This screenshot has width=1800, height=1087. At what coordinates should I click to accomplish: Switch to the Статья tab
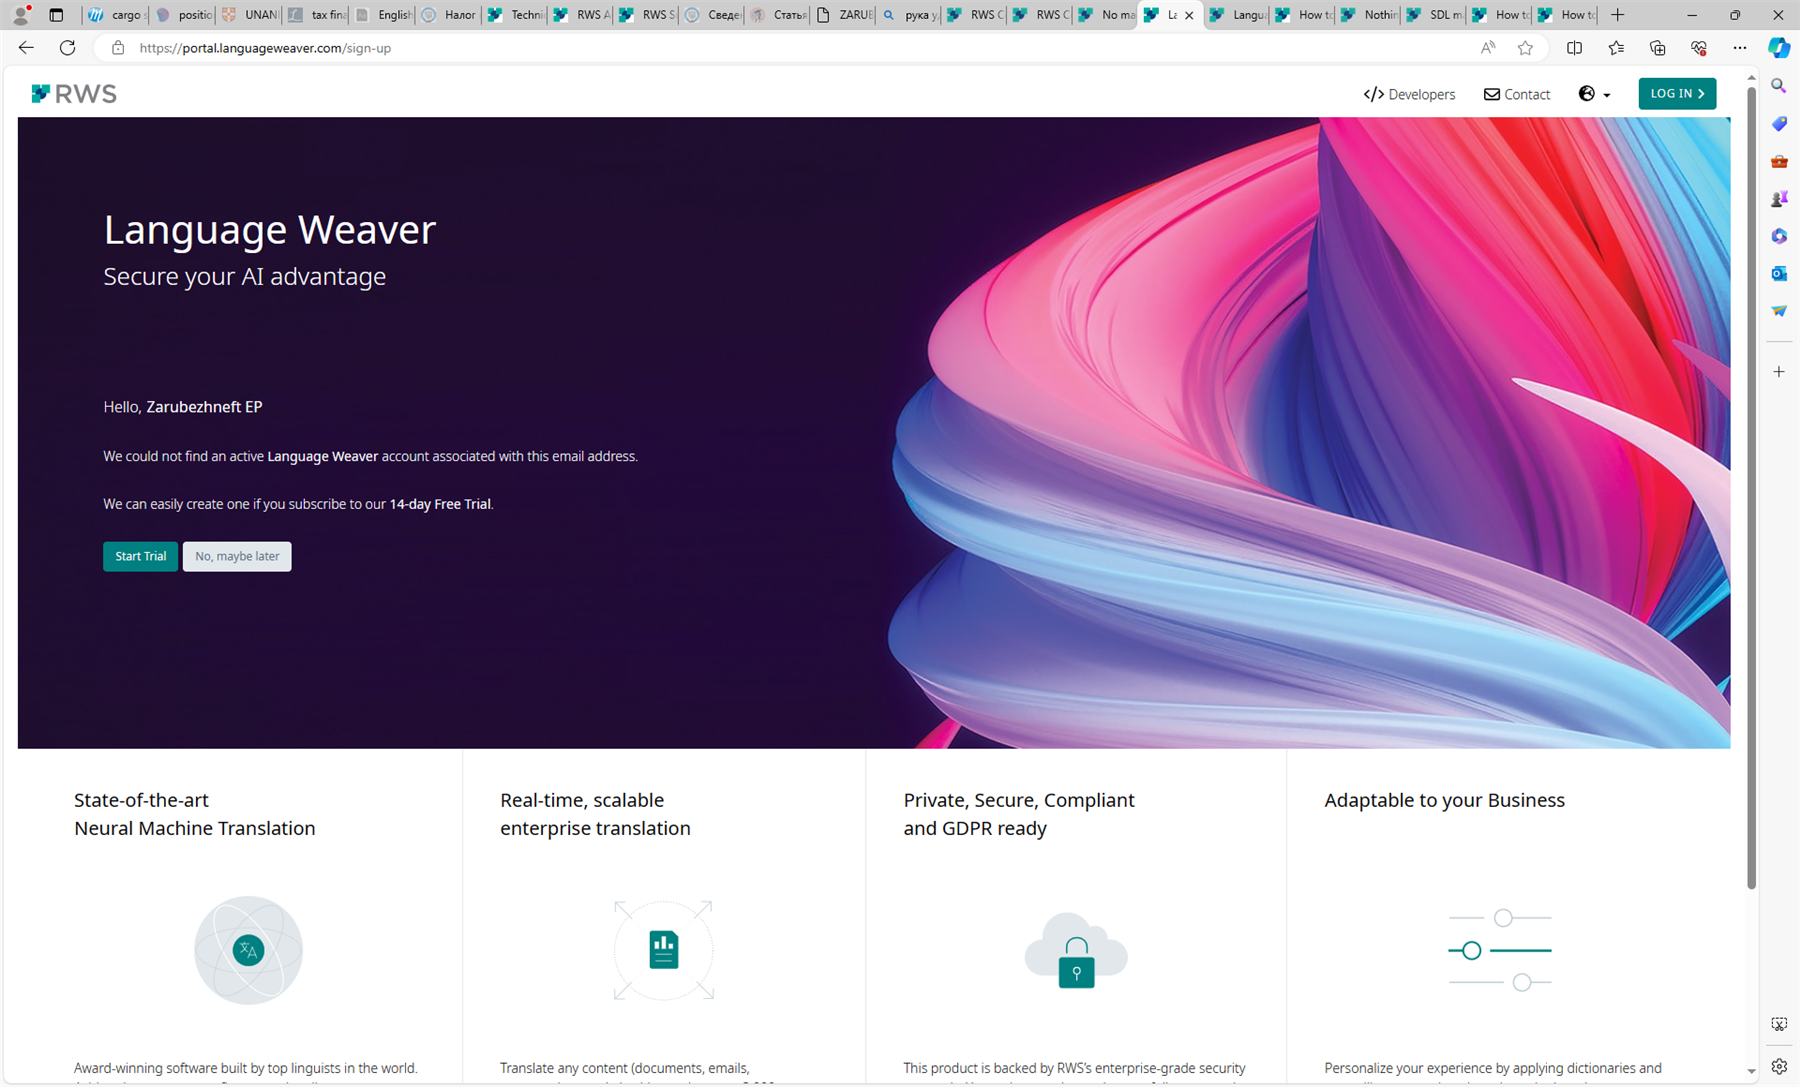[777, 15]
